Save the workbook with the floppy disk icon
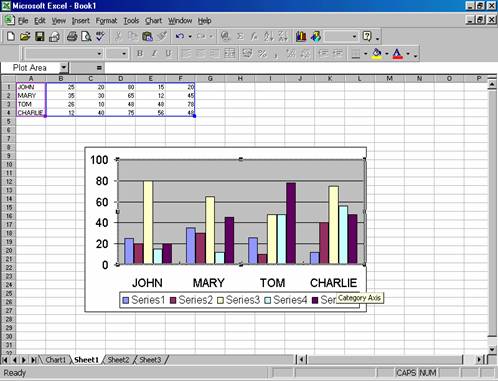This screenshot has width=498, height=381. tap(40, 36)
